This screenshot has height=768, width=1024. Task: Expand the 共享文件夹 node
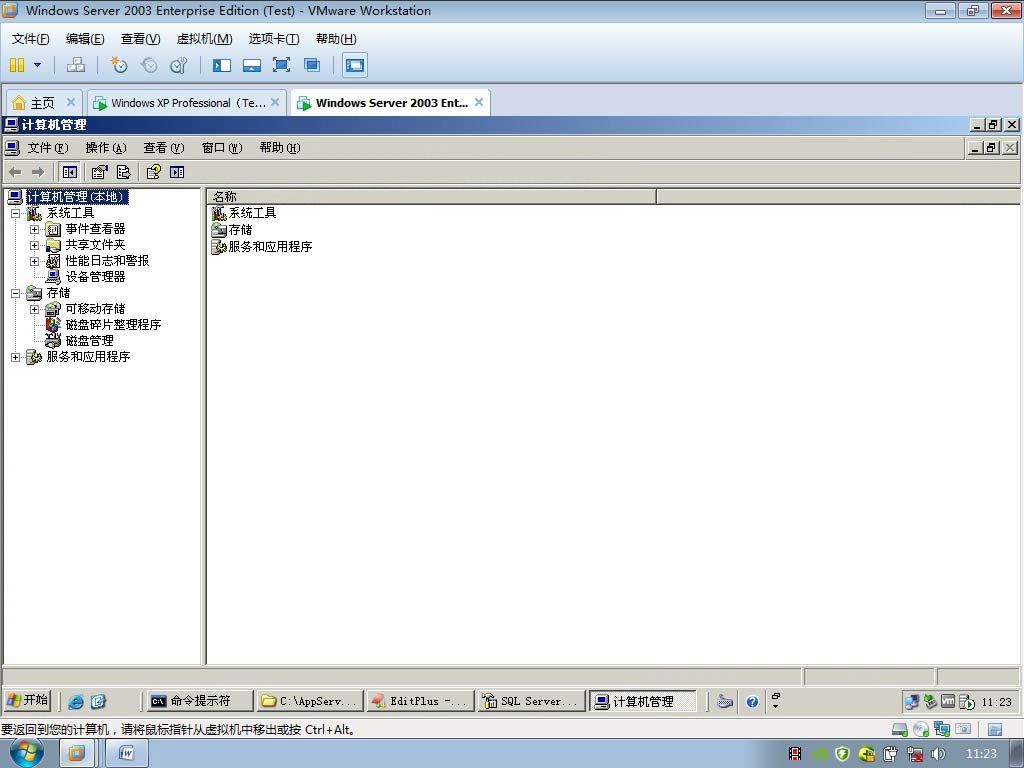point(34,245)
